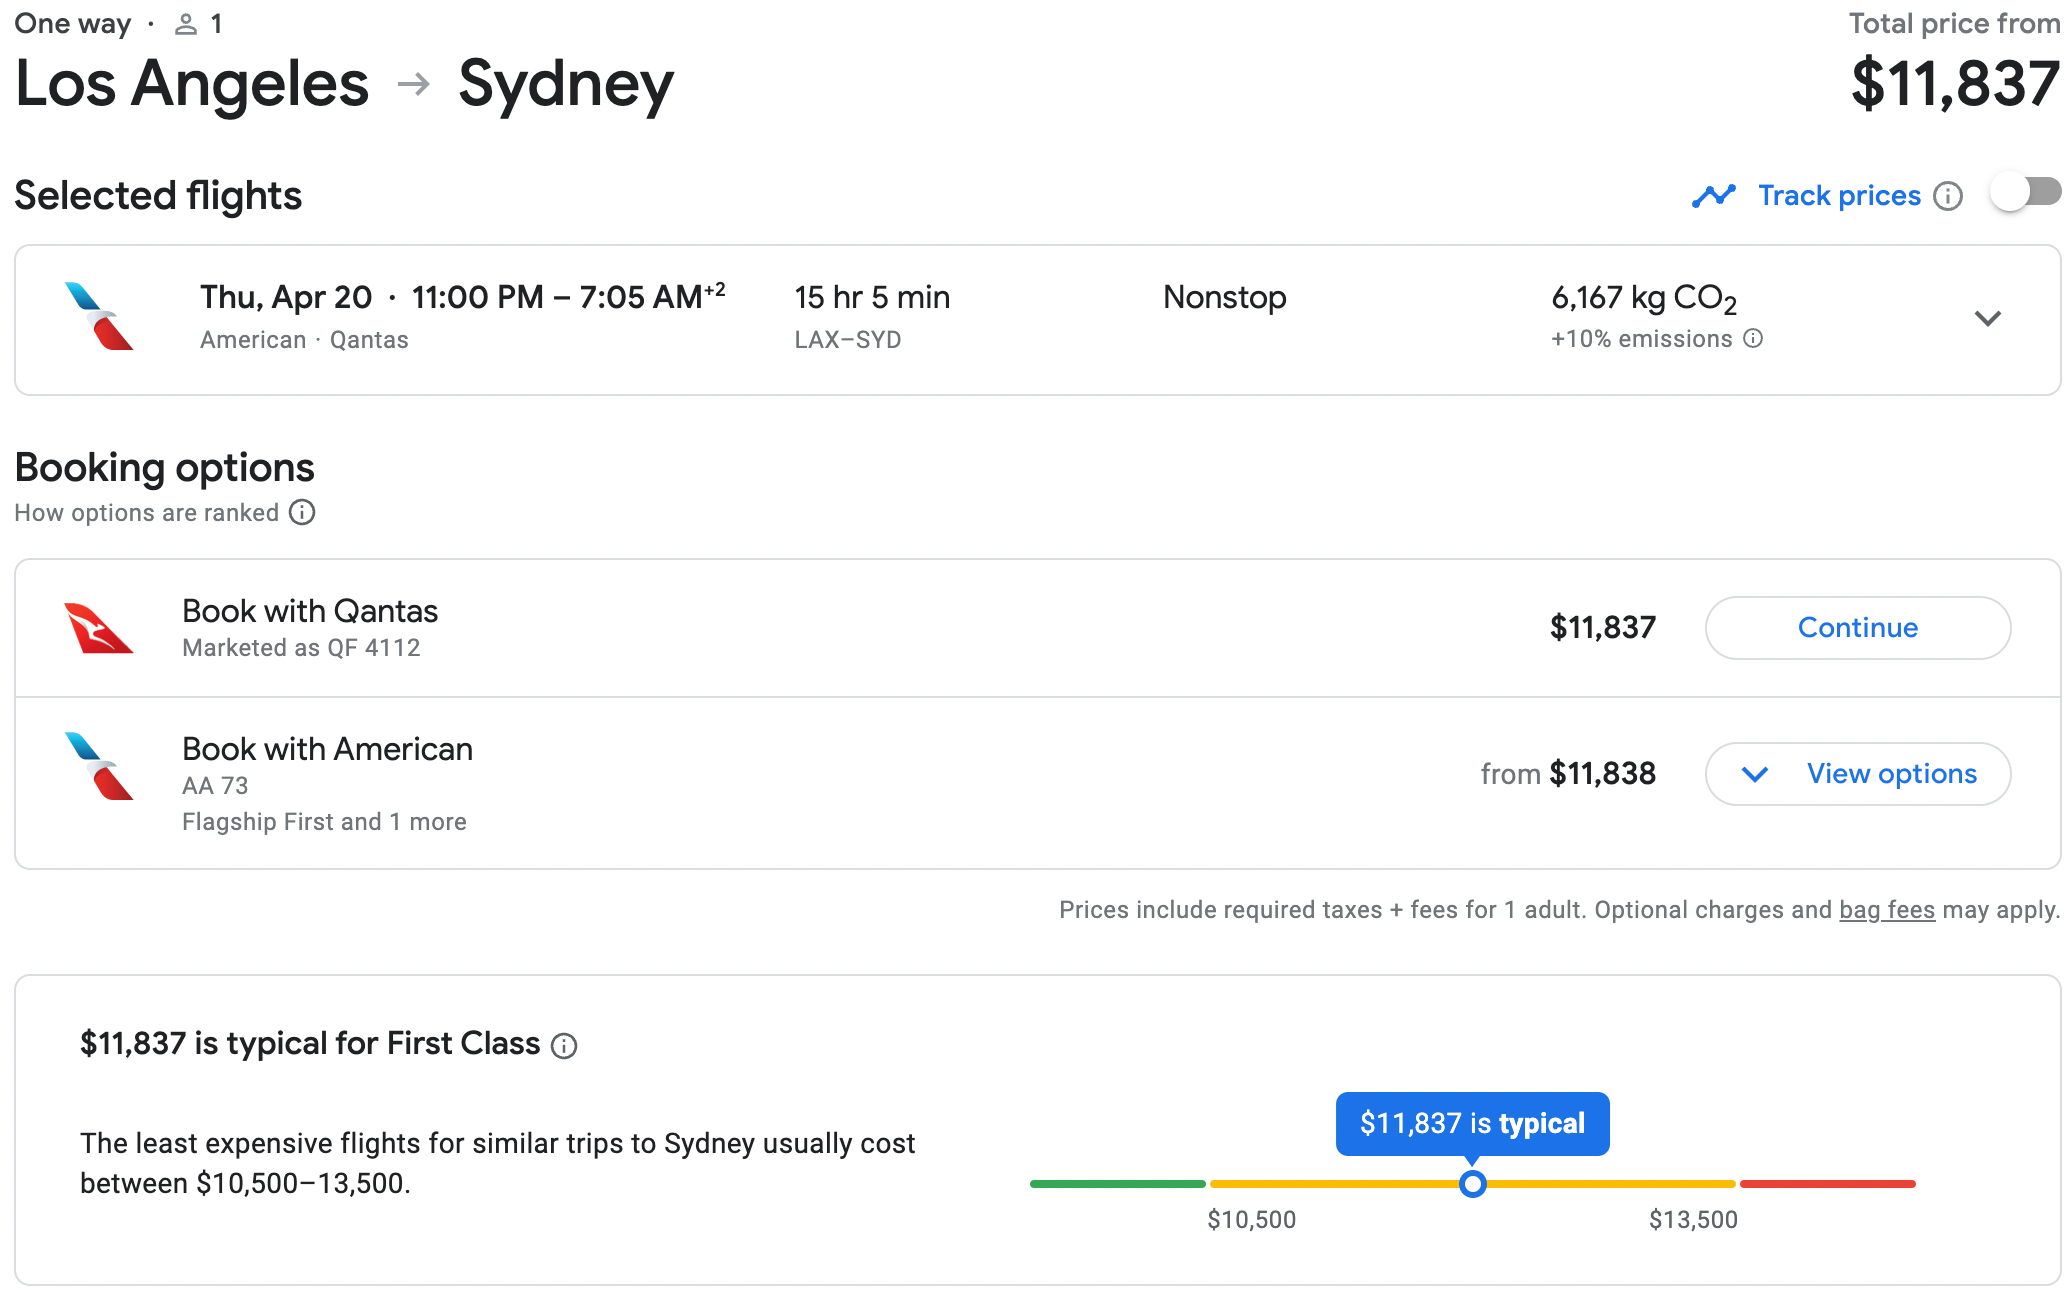Click the passenger count person icon
Screen dimensions: 2070x1296
click(185, 22)
